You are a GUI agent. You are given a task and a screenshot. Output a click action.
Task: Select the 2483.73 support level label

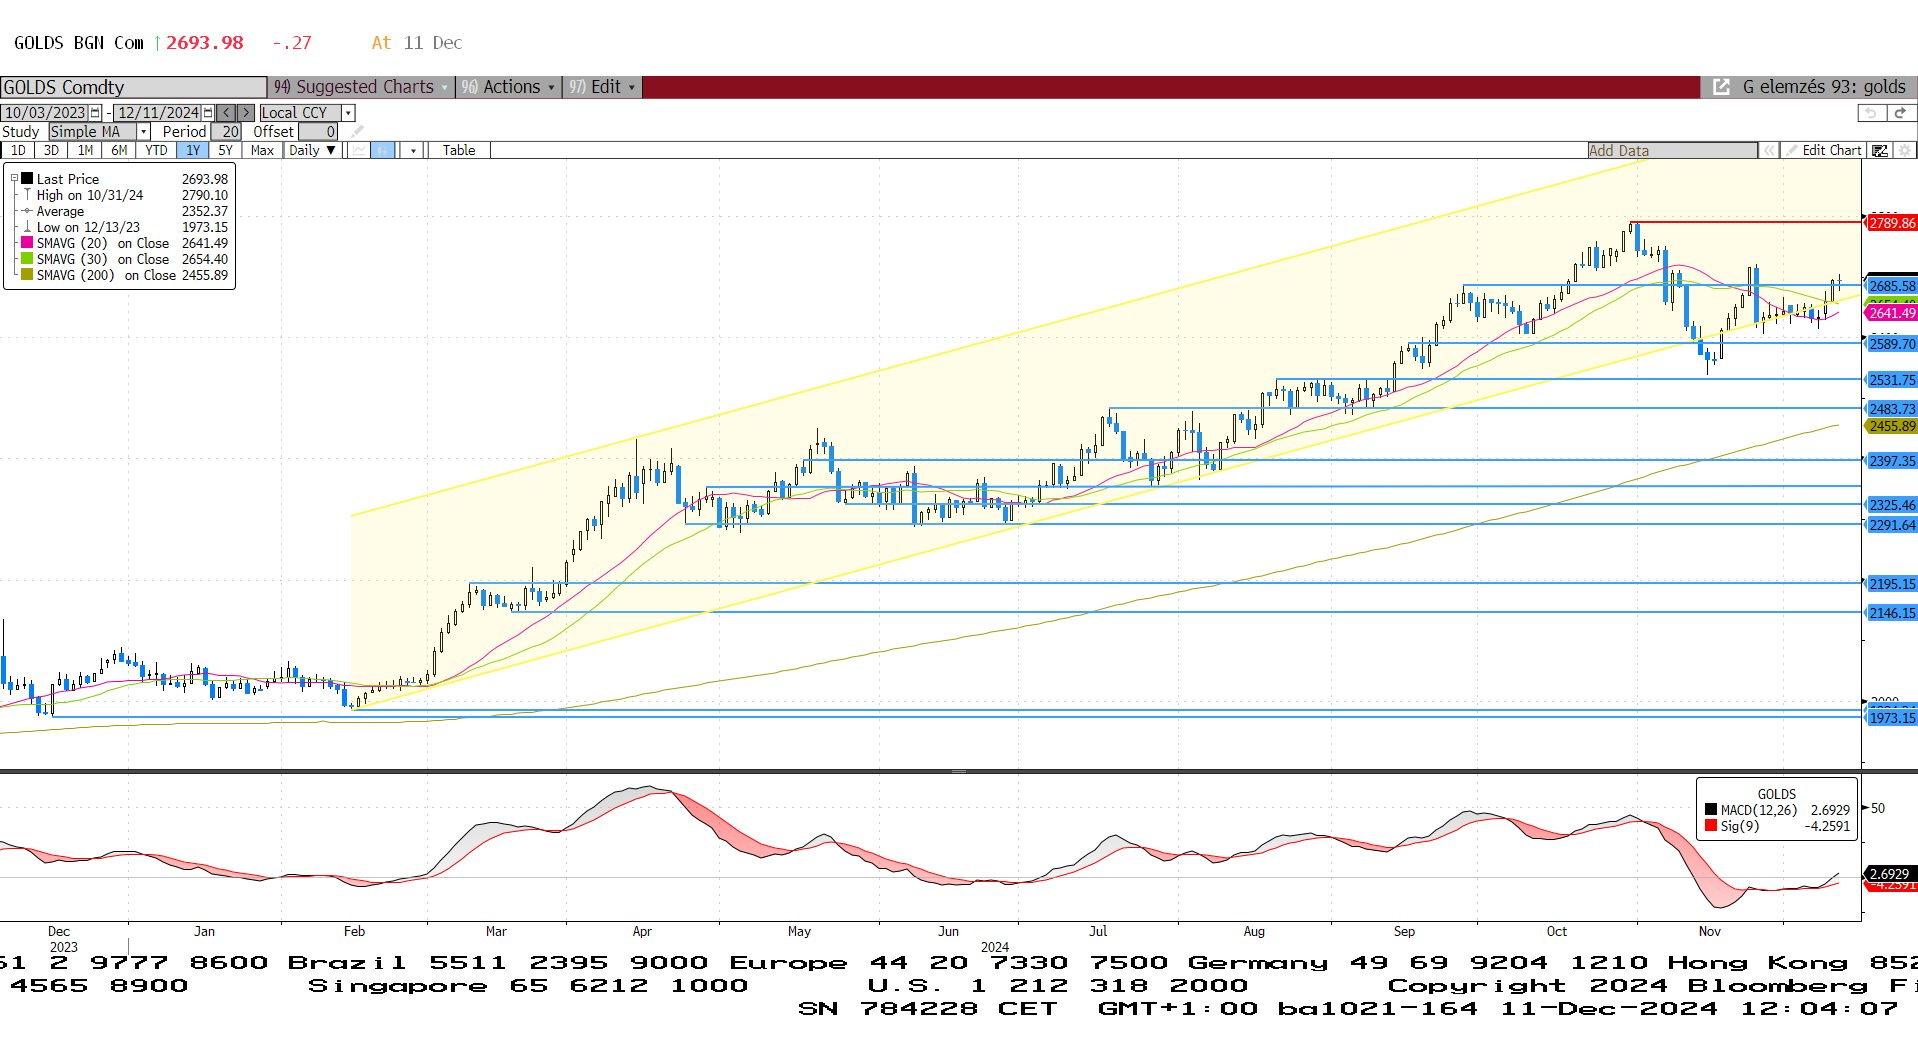(1891, 409)
